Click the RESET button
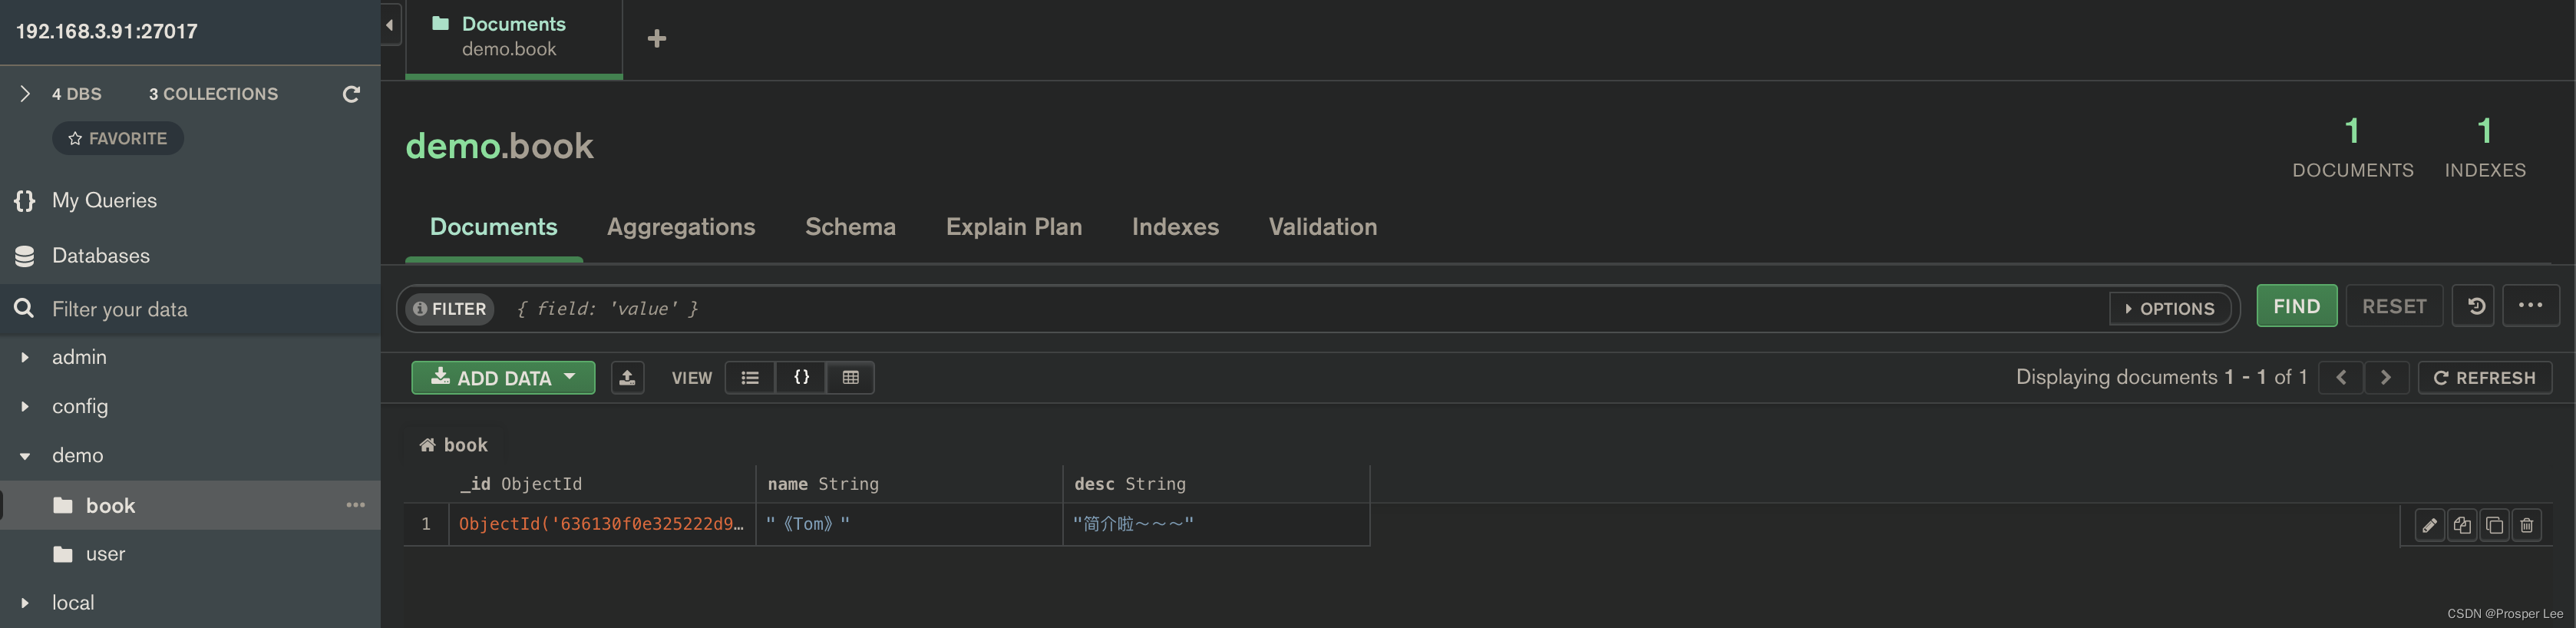The image size is (2576, 628). click(2394, 306)
